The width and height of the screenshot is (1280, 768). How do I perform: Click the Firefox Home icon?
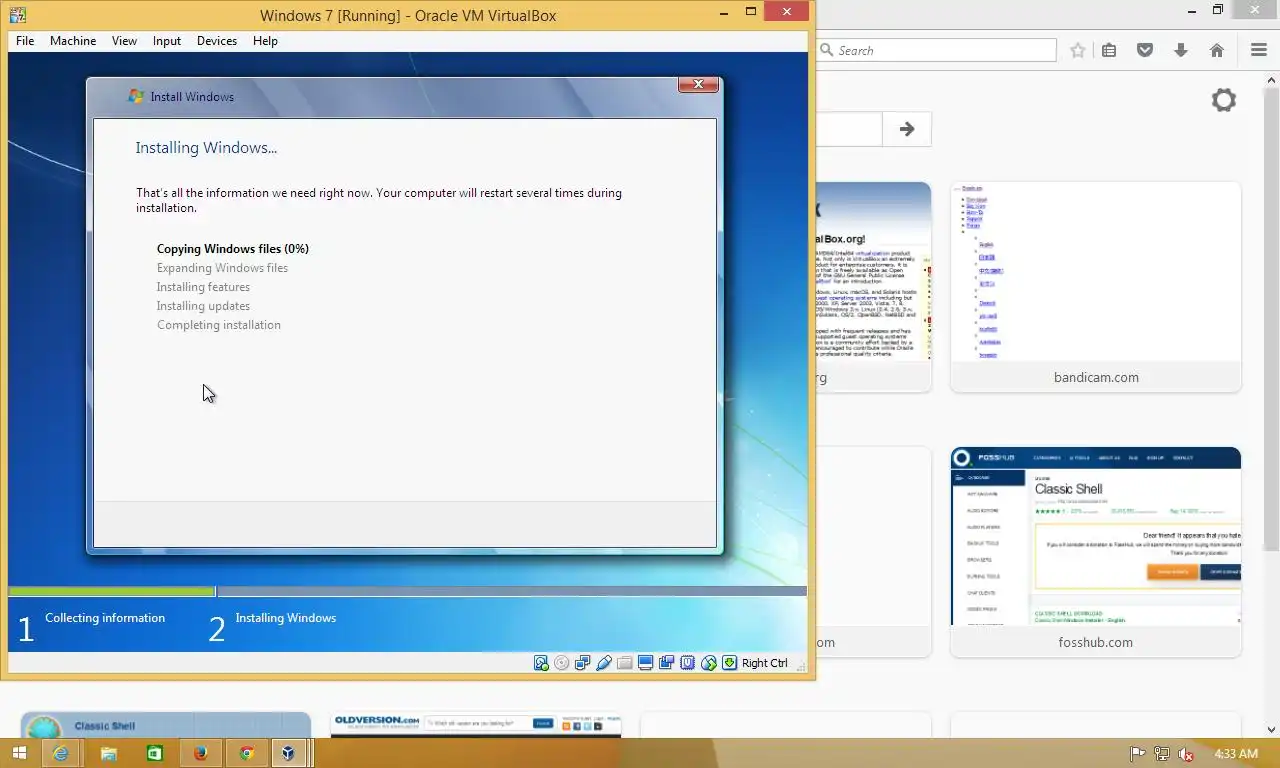coord(1217,50)
